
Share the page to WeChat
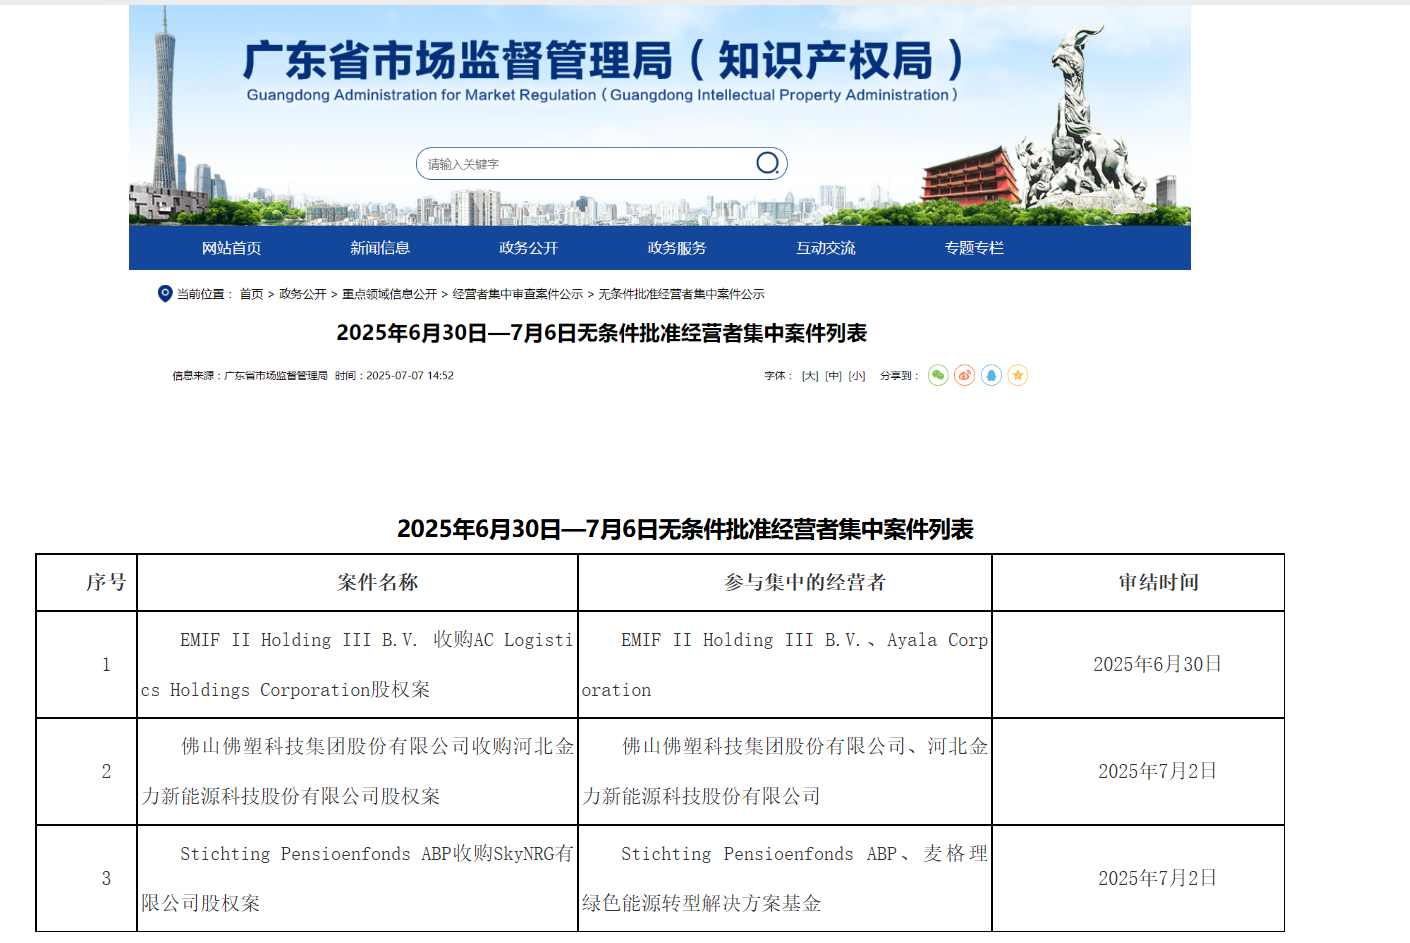pos(938,375)
